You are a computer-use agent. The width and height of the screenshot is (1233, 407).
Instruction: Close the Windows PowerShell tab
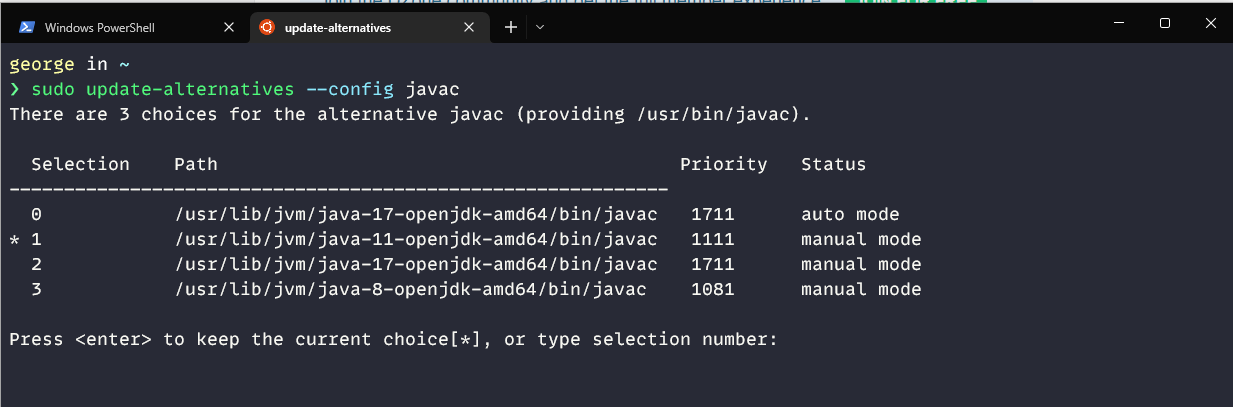pos(230,28)
